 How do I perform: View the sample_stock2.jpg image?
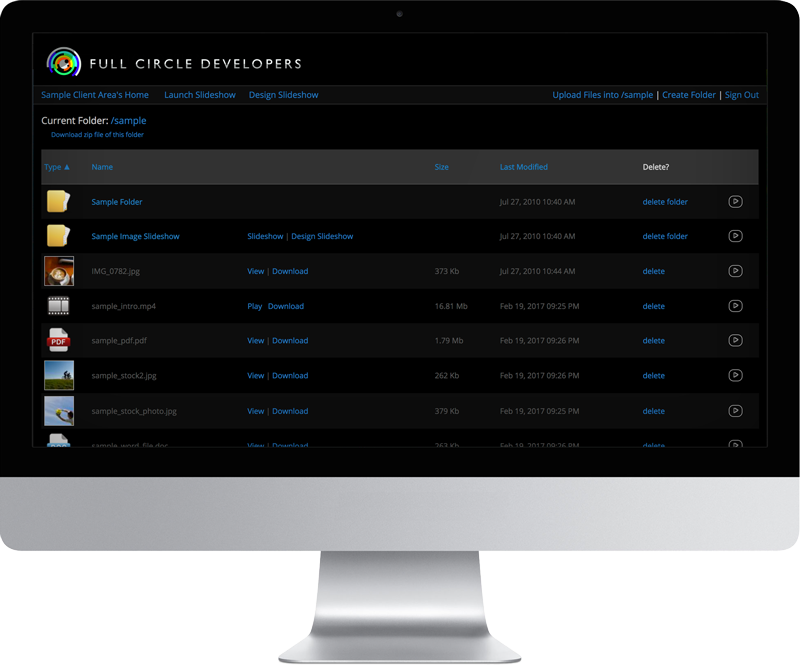(x=256, y=376)
